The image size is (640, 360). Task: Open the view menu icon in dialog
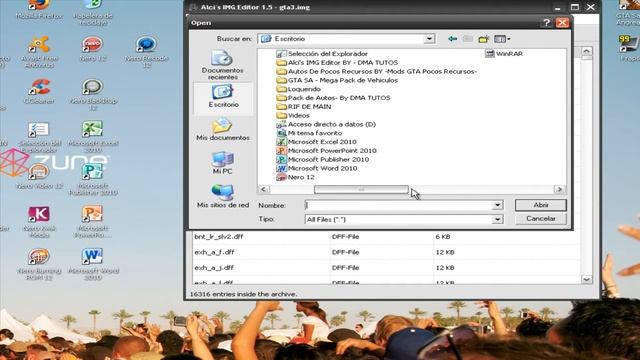tap(502, 39)
